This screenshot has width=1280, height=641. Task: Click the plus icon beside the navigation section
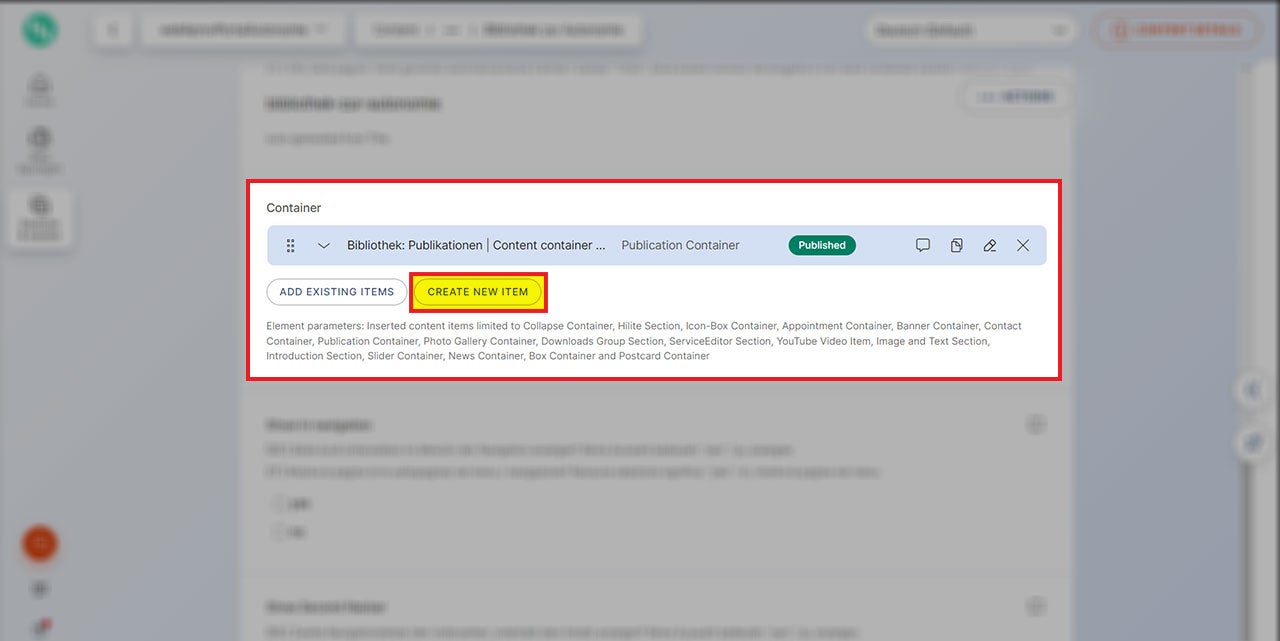tap(1036, 425)
